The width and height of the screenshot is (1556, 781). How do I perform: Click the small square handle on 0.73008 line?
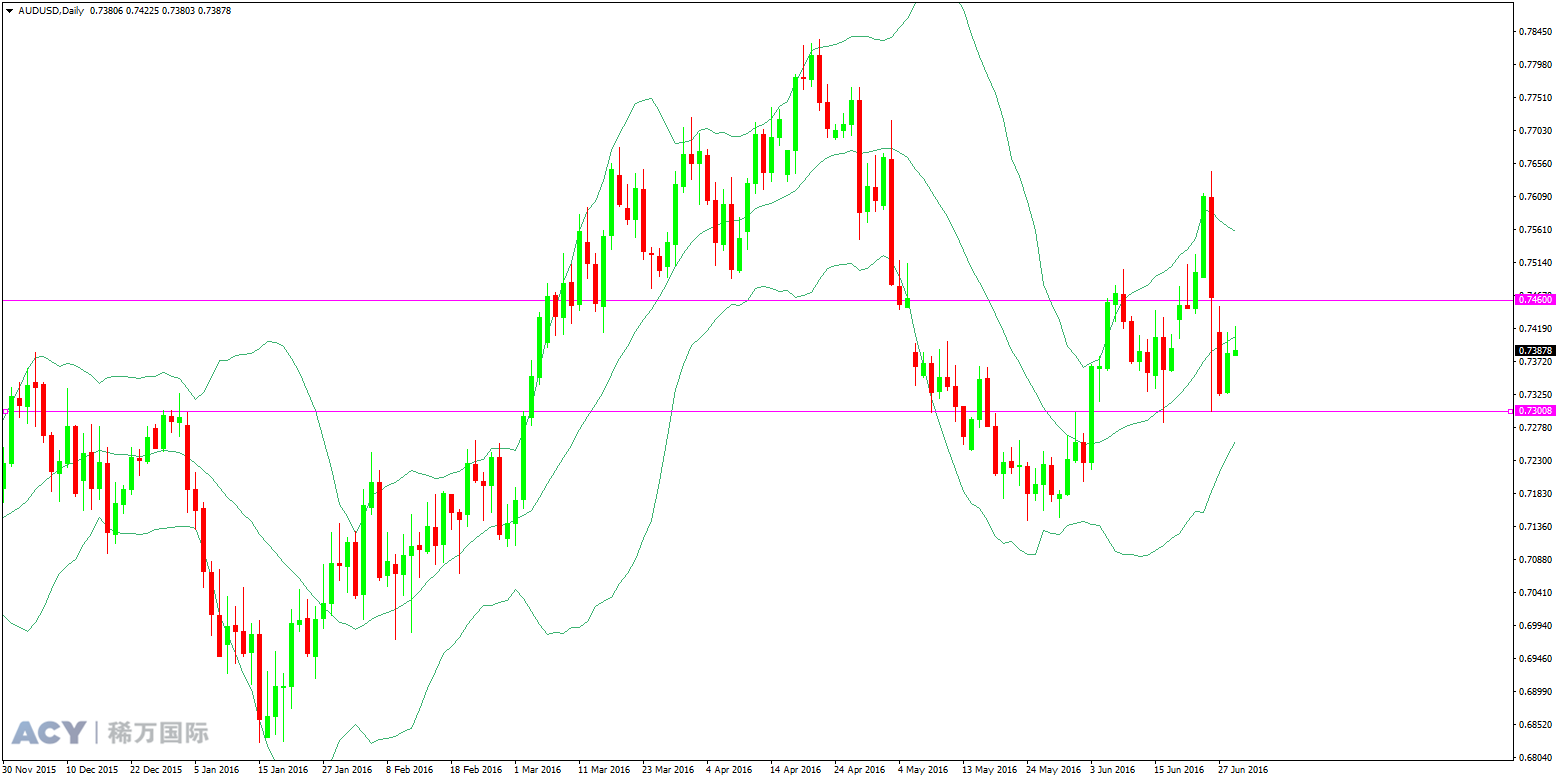pyautogui.click(x=1511, y=411)
